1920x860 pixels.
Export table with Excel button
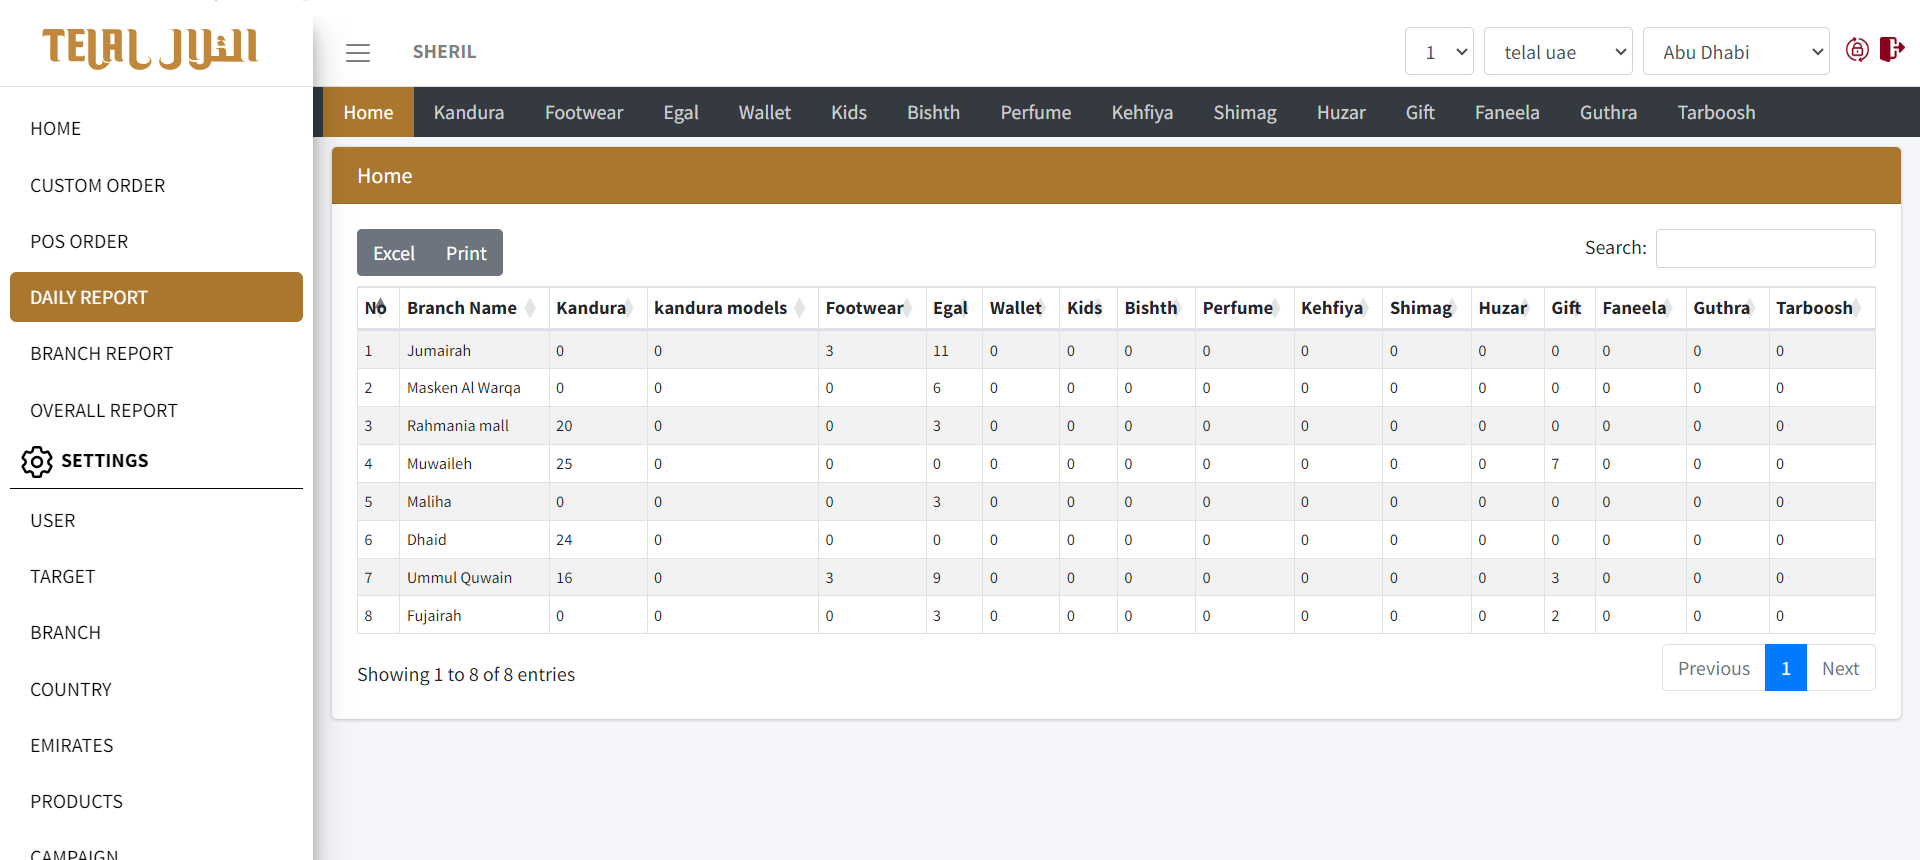pos(394,254)
